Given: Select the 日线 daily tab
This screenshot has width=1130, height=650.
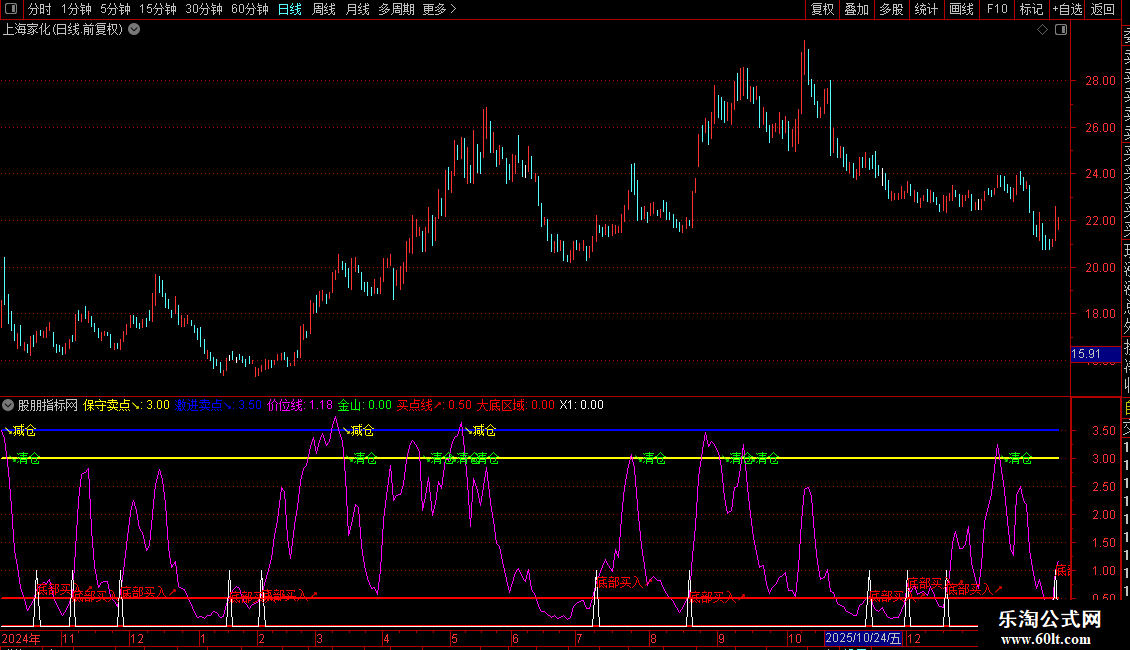Looking at the screenshot, I should point(290,9).
